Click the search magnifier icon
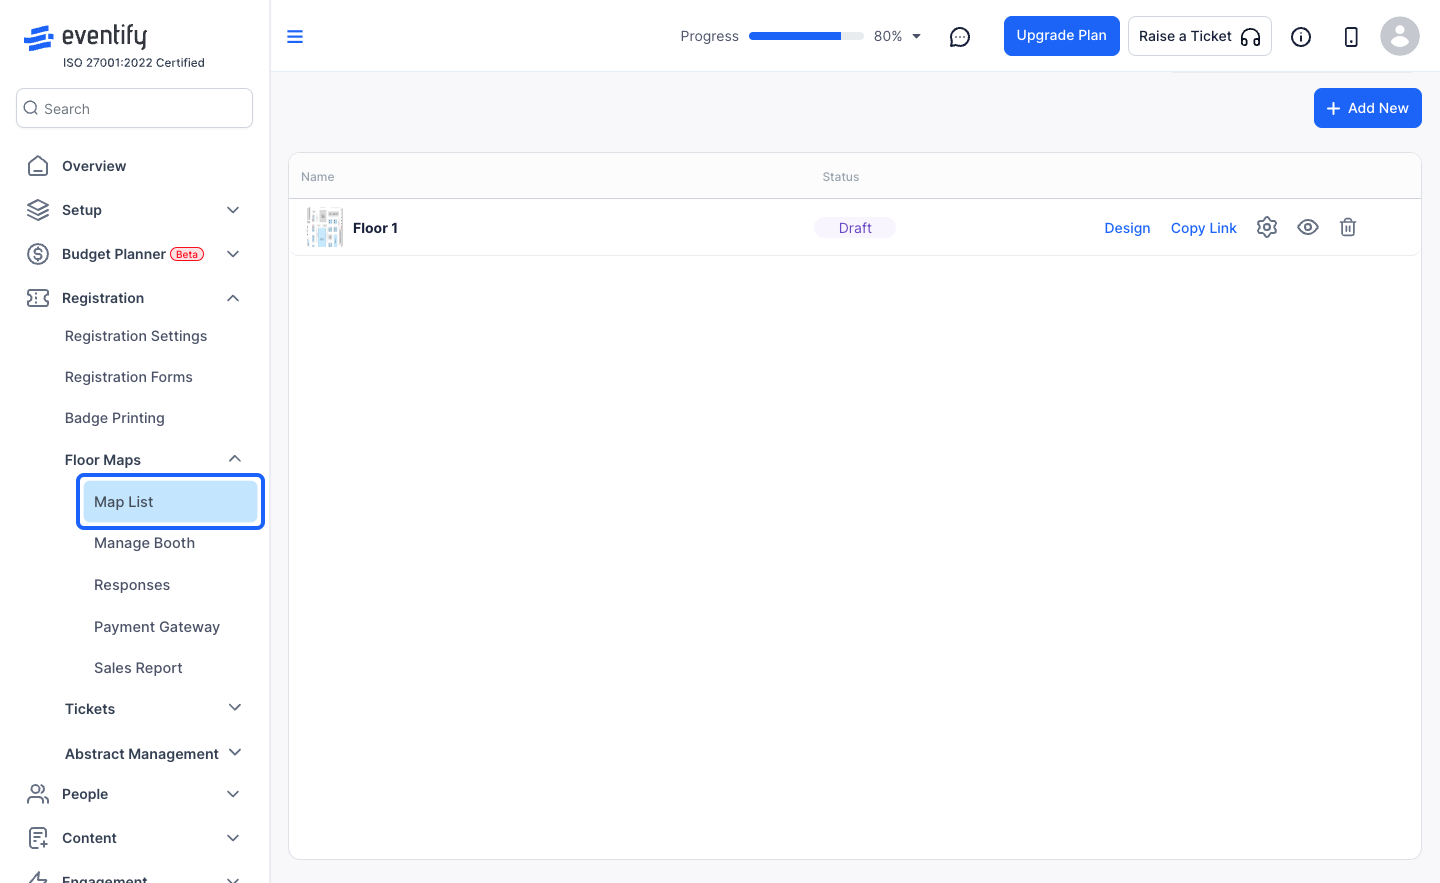Image resolution: width=1440 pixels, height=883 pixels. [x=31, y=108]
